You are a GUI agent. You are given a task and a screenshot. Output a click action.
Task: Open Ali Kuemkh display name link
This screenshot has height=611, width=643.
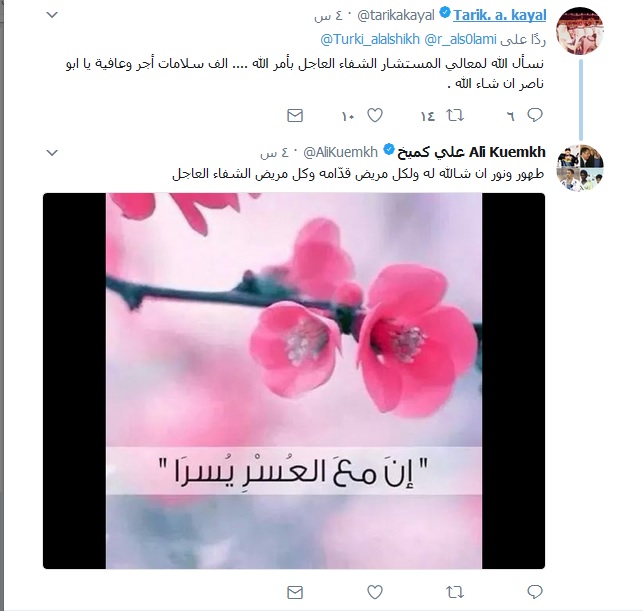471,152
